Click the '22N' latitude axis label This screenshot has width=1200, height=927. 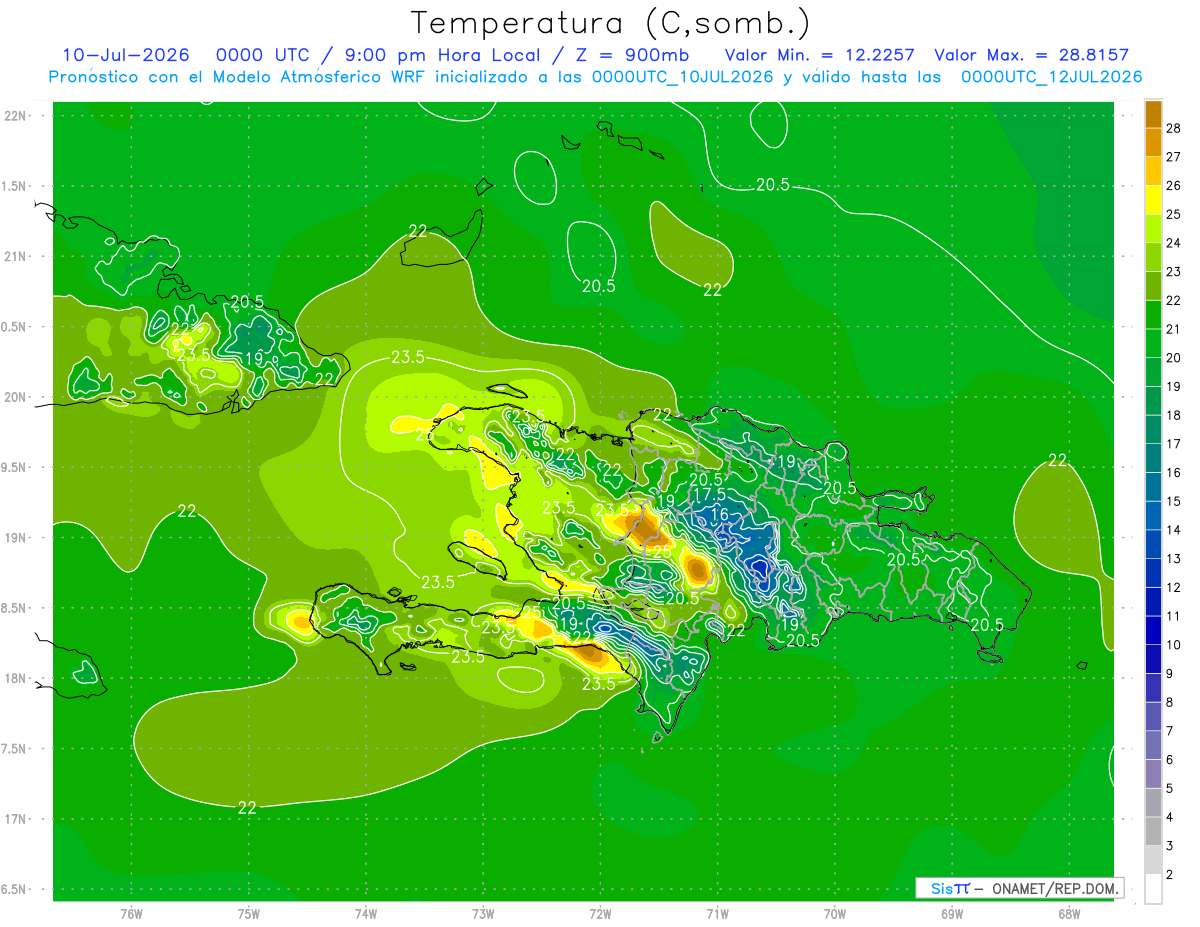point(15,116)
